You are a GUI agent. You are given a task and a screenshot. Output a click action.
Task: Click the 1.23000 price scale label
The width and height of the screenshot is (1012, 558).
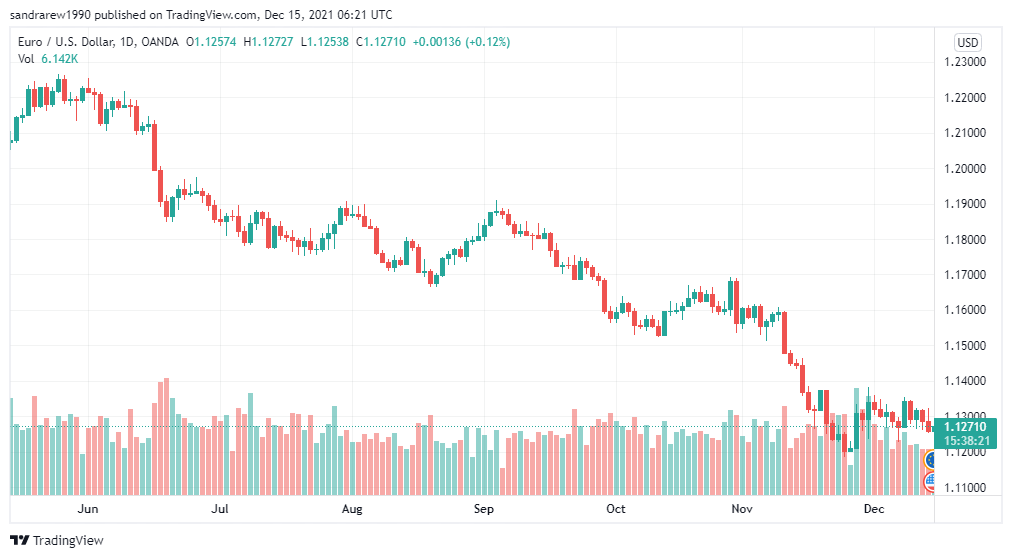tap(966, 62)
